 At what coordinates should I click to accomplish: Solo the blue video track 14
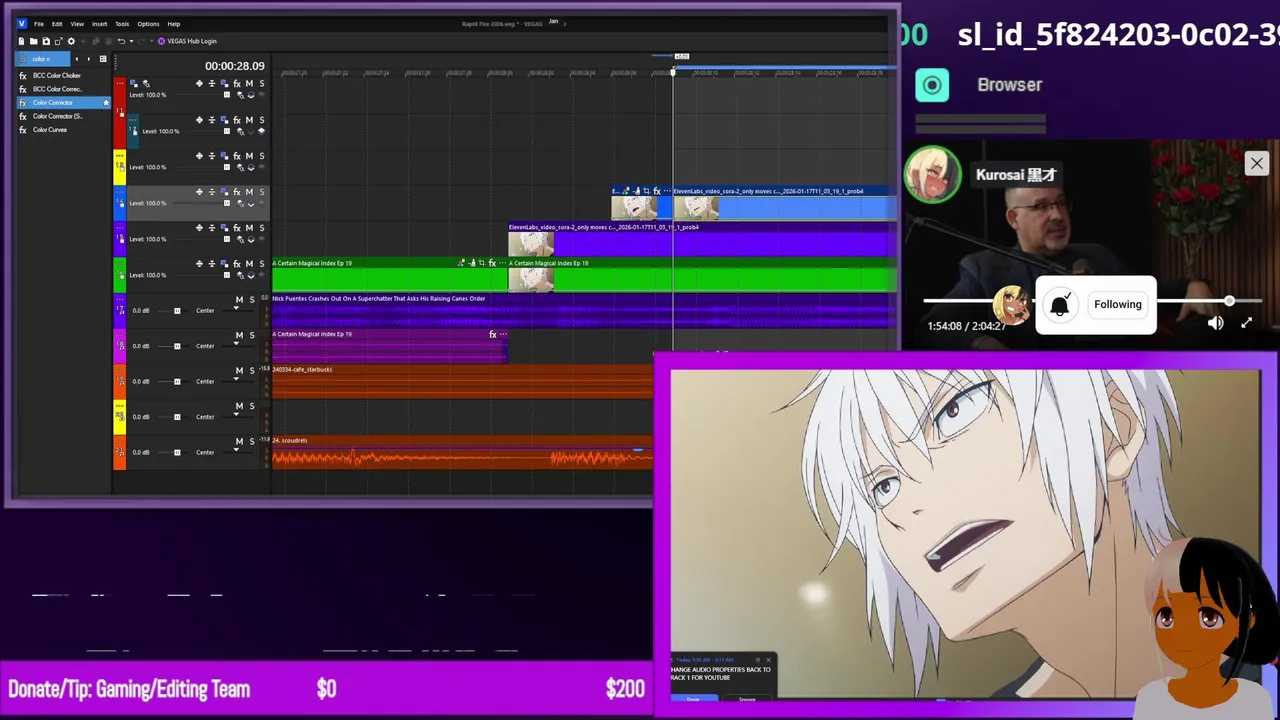[262, 192]
